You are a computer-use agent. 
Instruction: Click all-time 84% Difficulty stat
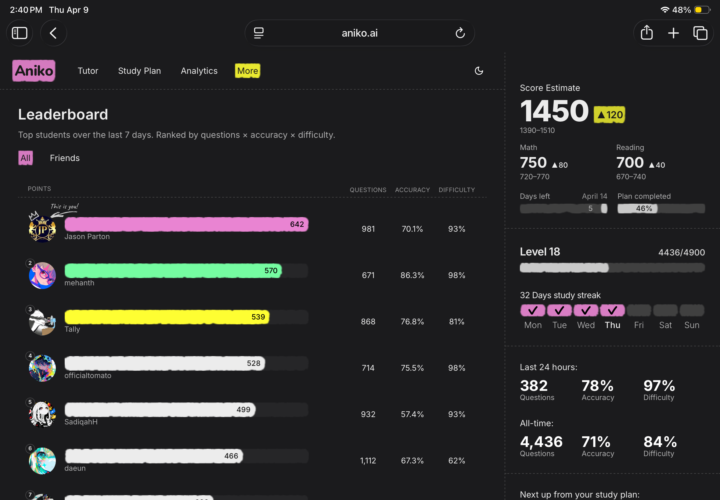[x=660, y=445]
